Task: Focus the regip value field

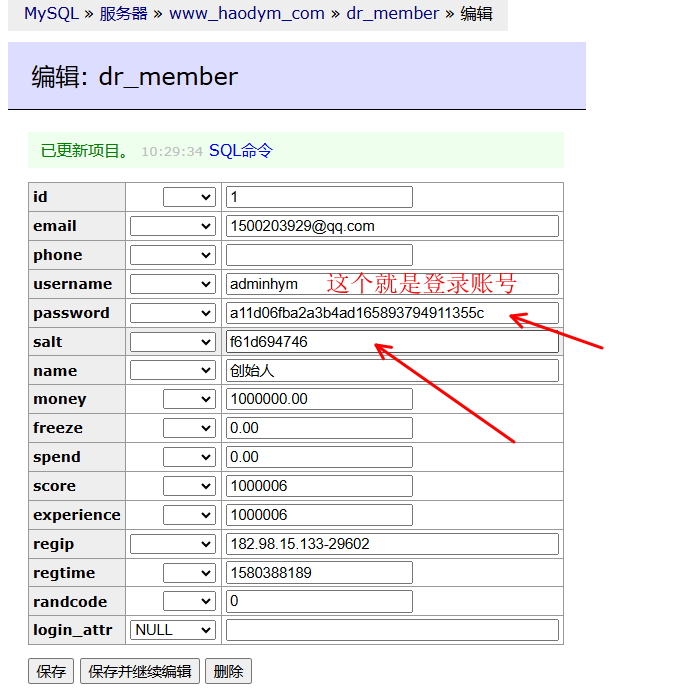Action: coord(392,544)
